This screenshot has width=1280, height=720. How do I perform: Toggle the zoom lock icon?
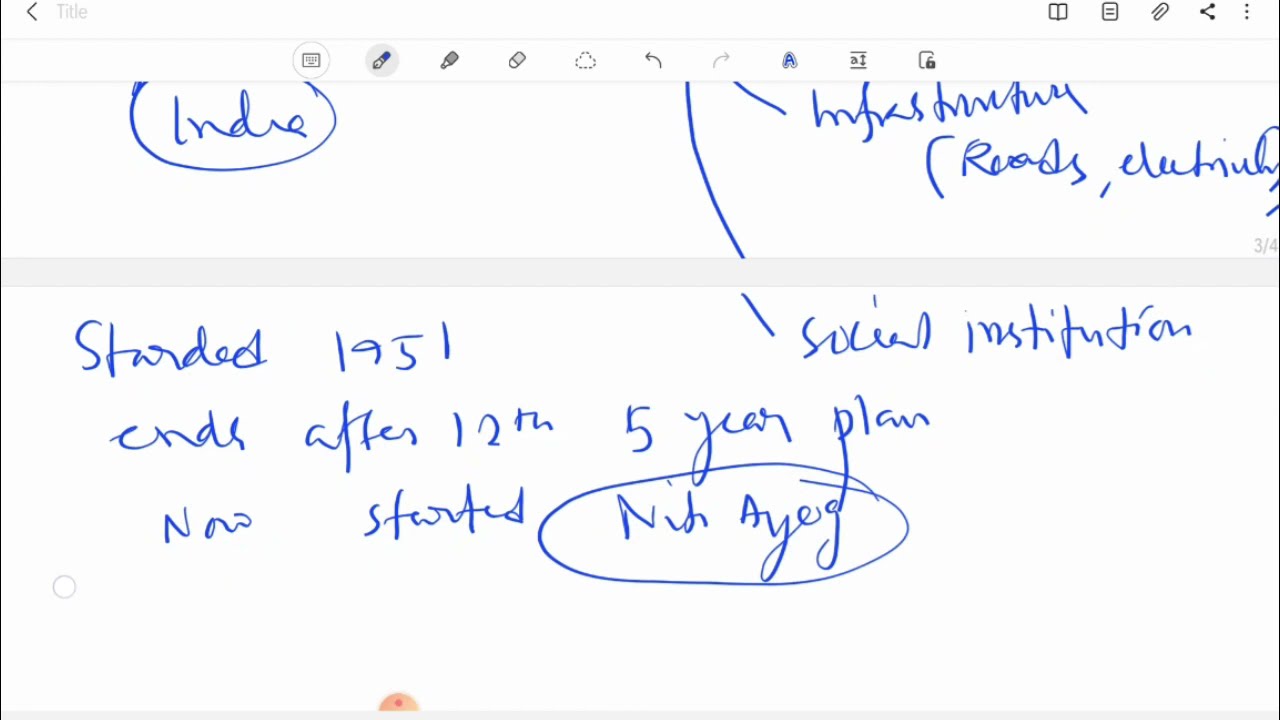coord(927,61)
